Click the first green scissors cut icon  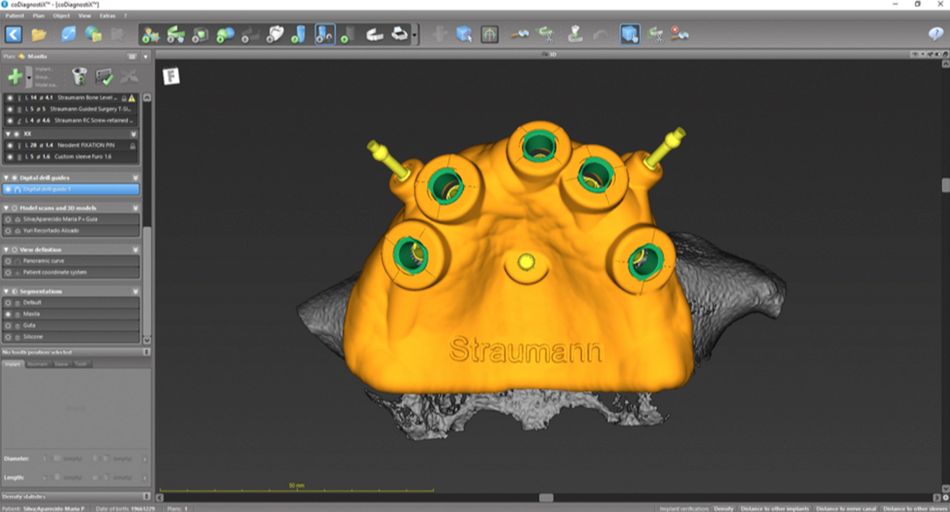546,35
